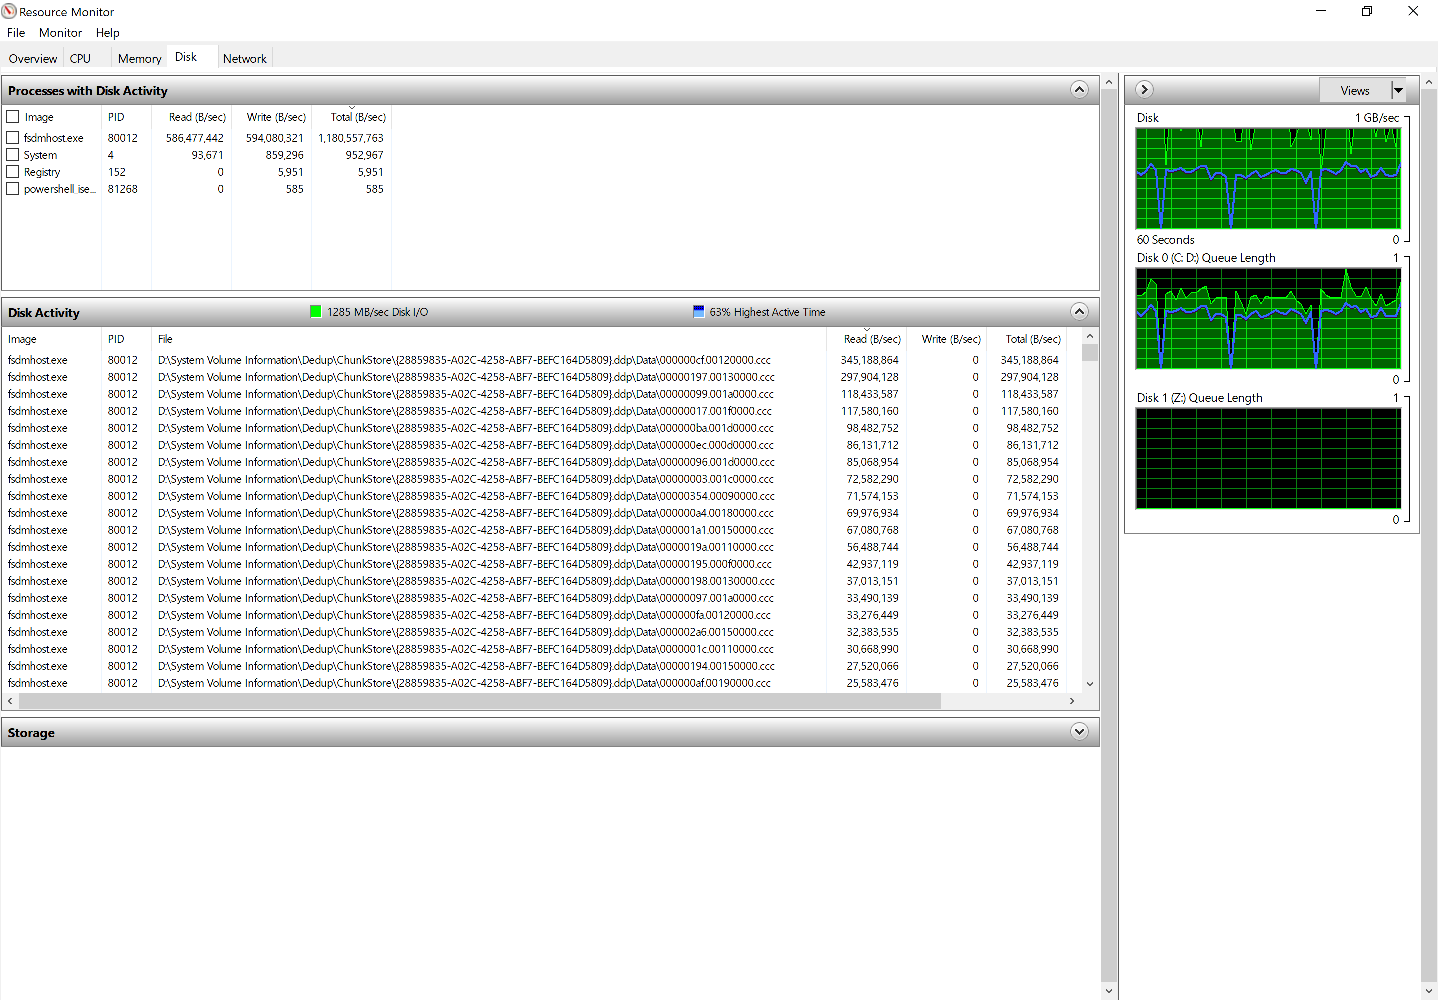
Task: Sort Disk Activity by Write (B/sec) column
Action: pos(946,339)
